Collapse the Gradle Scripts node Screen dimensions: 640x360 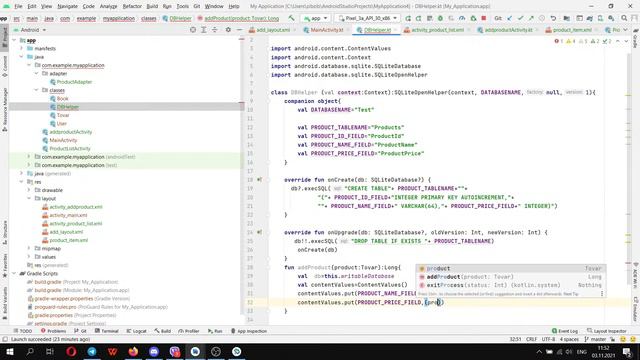click(14, 273)
